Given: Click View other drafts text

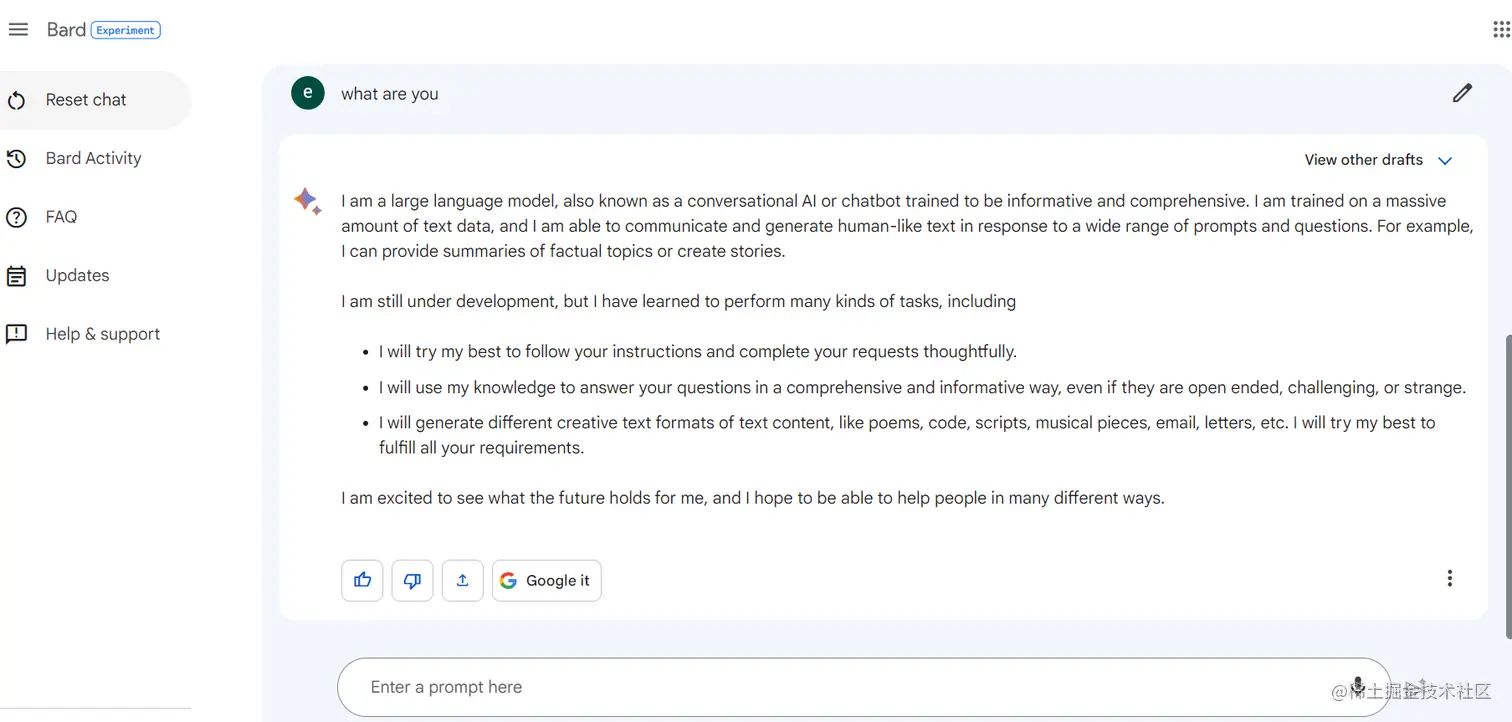Looking at the screenshot, I should pos(1363,160).
